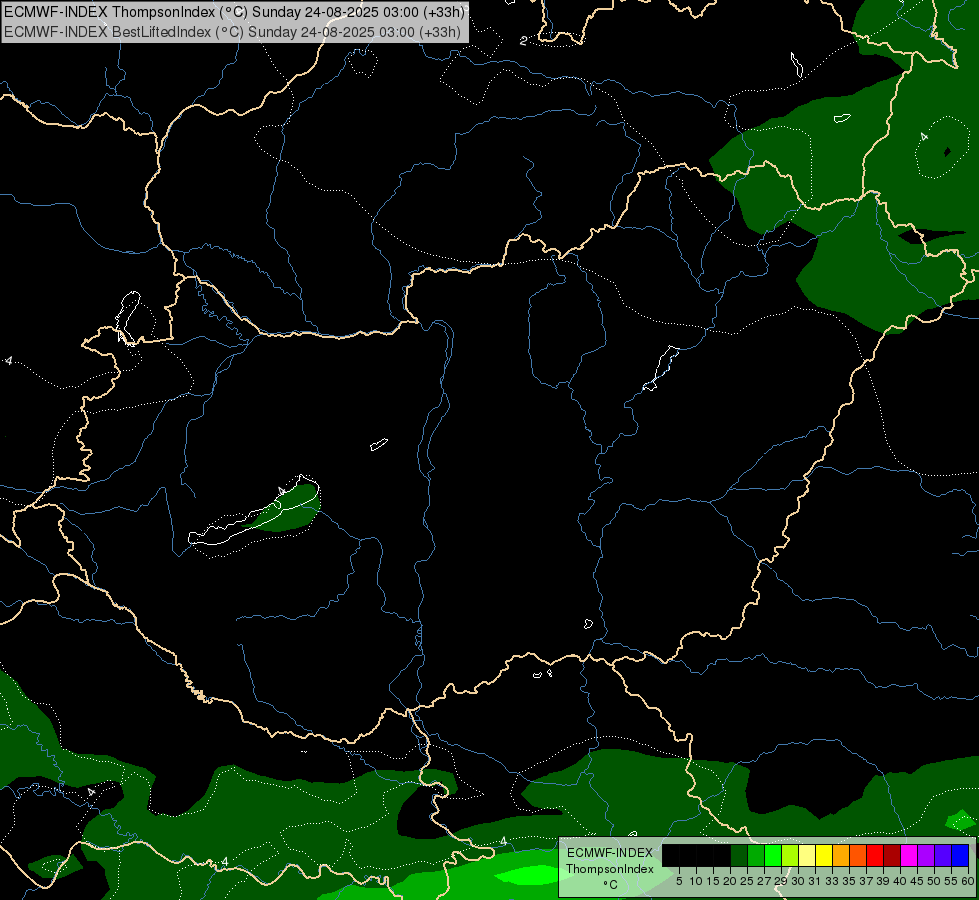This screenshot has width=979, height=900.
Task: Click the blue swatch between 55 and 60
Action: point(960,855)
